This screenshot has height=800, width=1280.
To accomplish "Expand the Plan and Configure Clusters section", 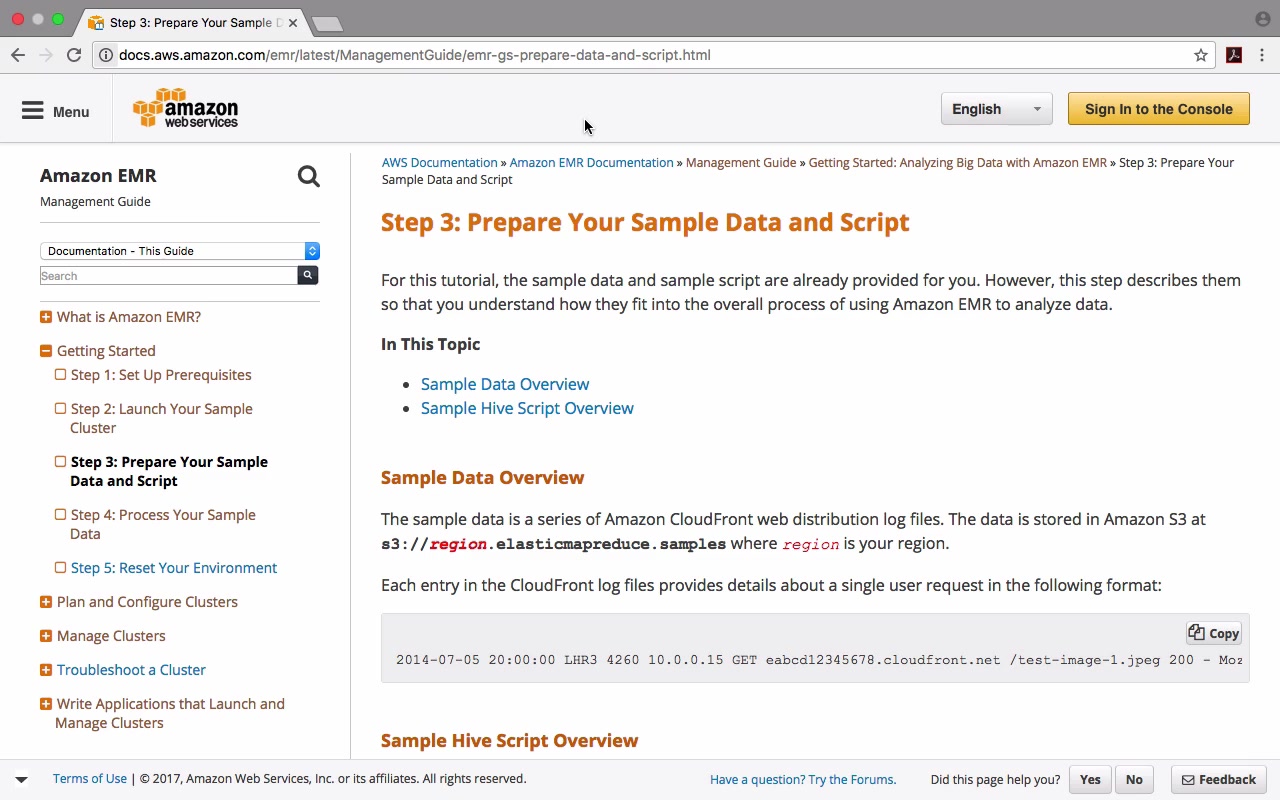I will pos(46,602).
